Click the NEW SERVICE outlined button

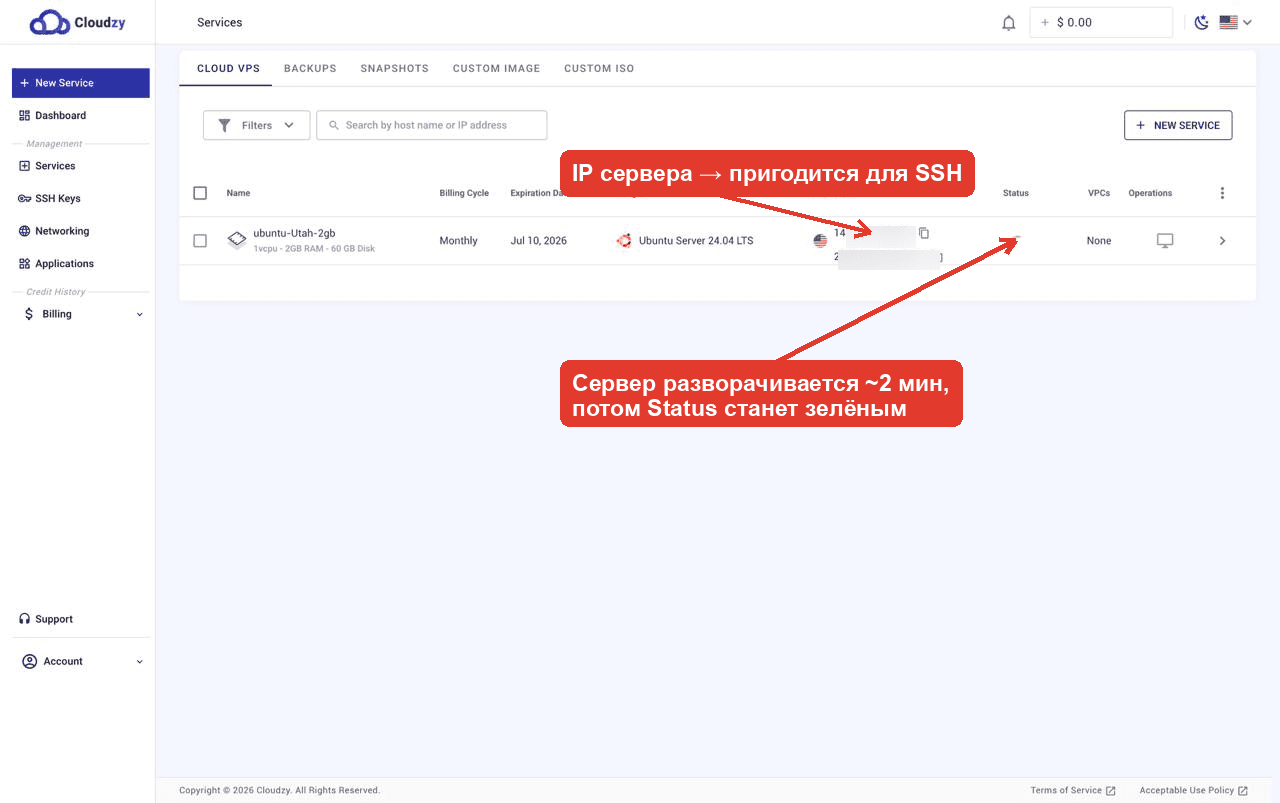[1178, 125]
